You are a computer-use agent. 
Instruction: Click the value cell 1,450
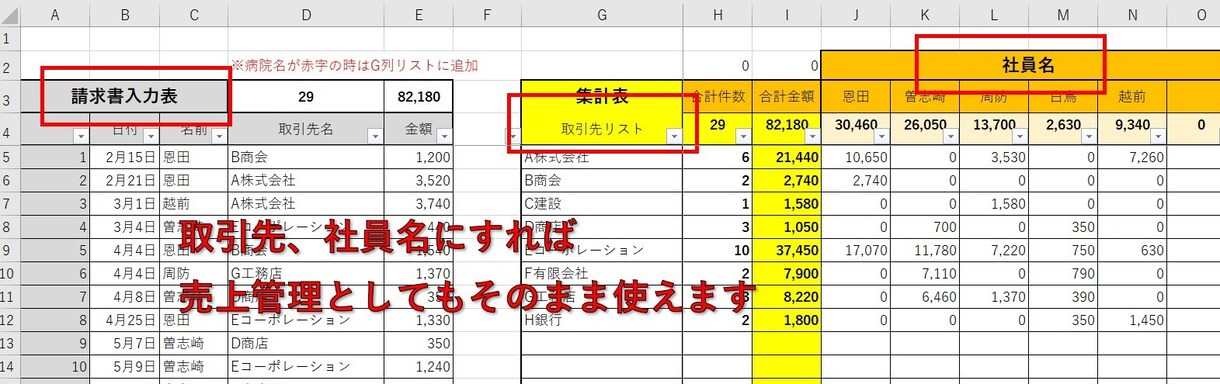click(x=1131, y=319)
